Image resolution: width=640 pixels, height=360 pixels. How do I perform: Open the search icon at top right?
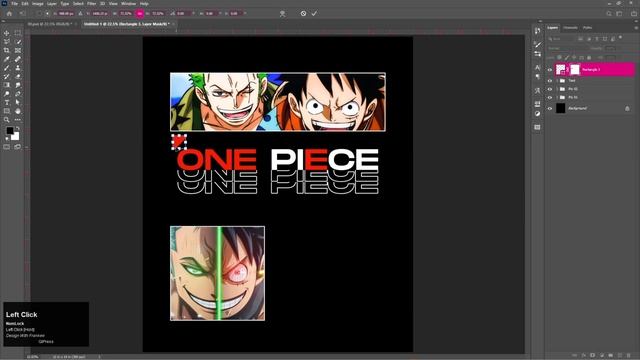(609, 13)
